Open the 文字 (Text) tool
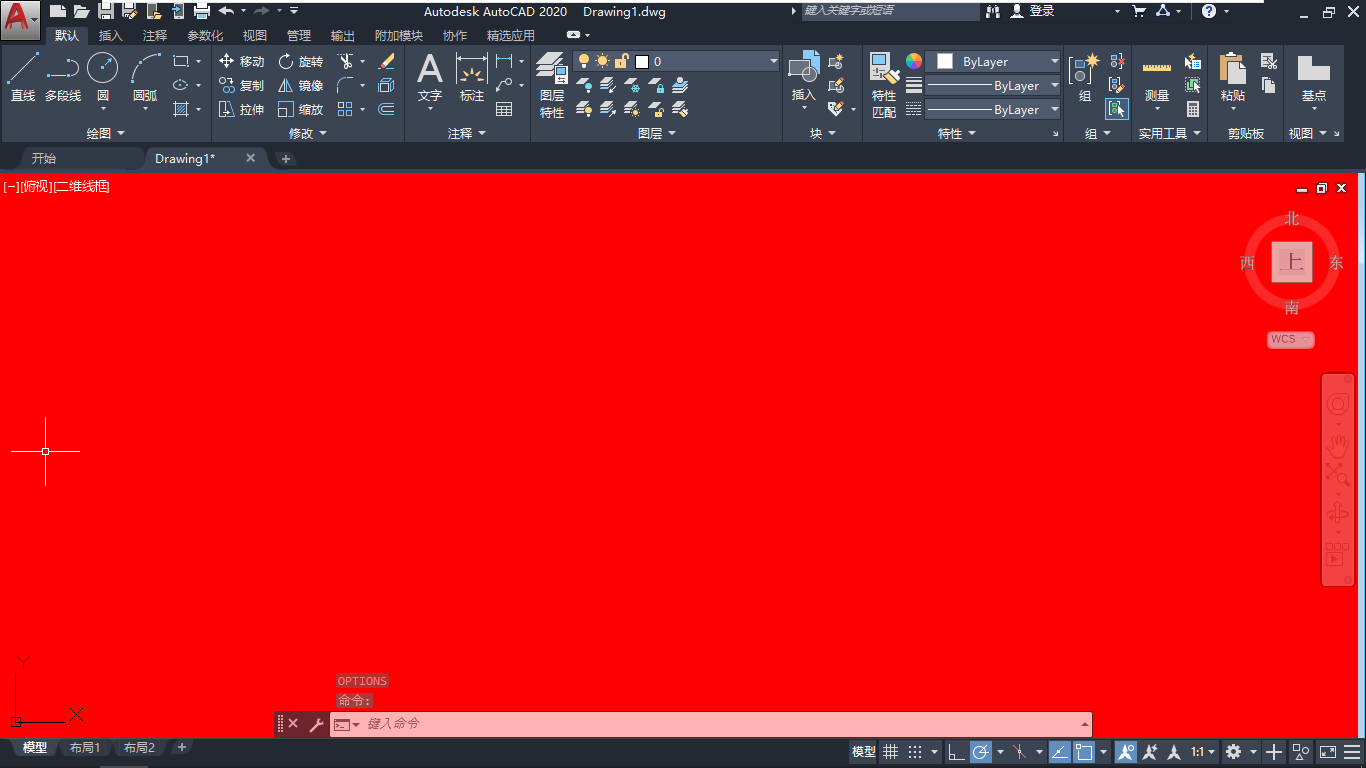Image resolution: width=1366 pixels, height=768 pixels. pos(430,78)
